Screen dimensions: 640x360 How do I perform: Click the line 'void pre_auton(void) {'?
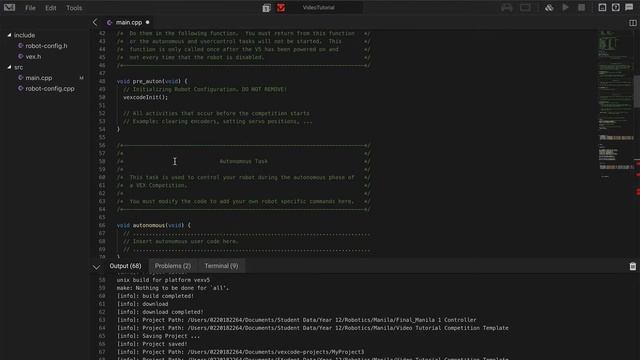point(152,81)
